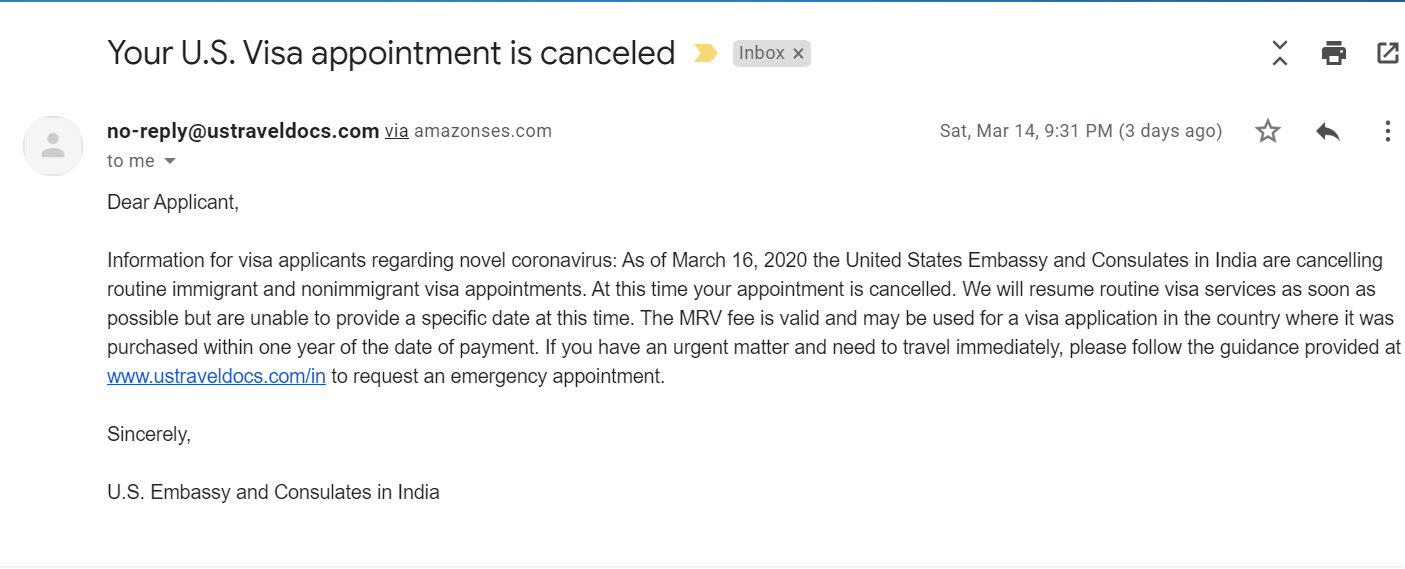Click the "to me" recipient text

(x=131, y=161)
